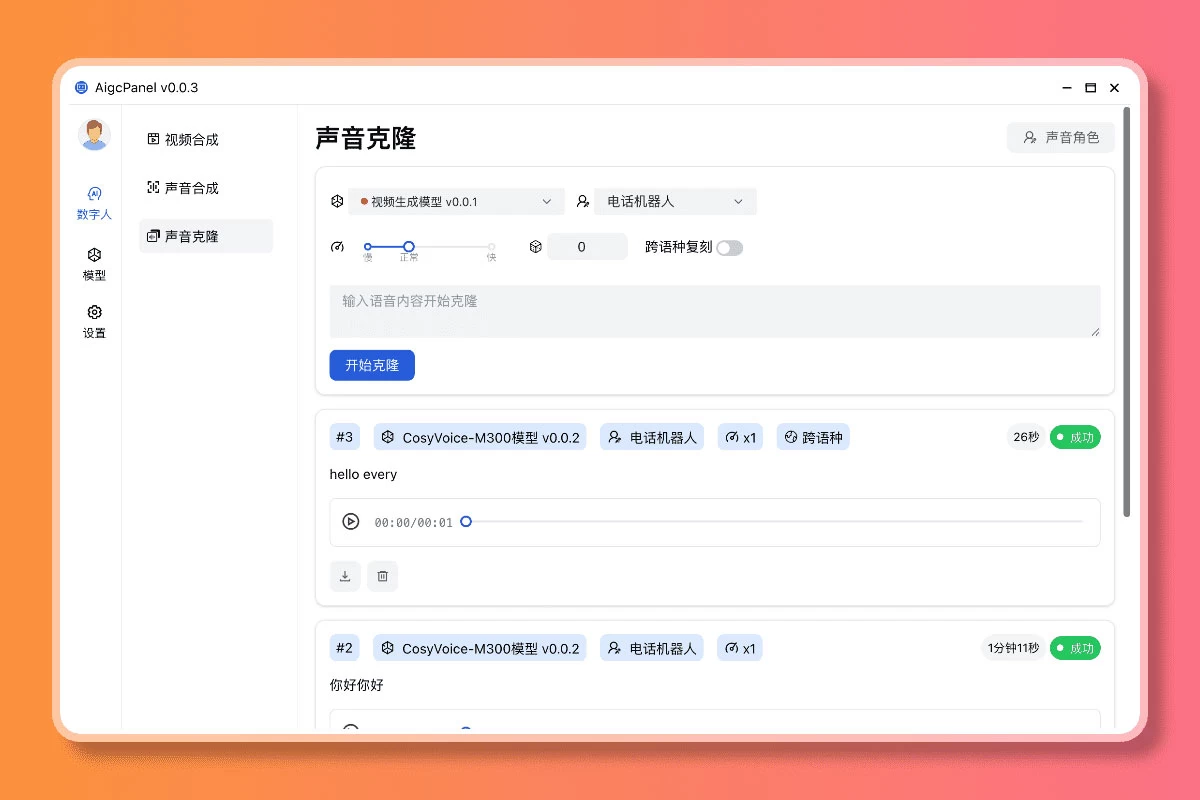Open the 视频生成模型 v0.0.1 dropdown
Image resolution: width=1200 pixels, height=800 pixels.
pyautogui.click(x=455, y=201)
